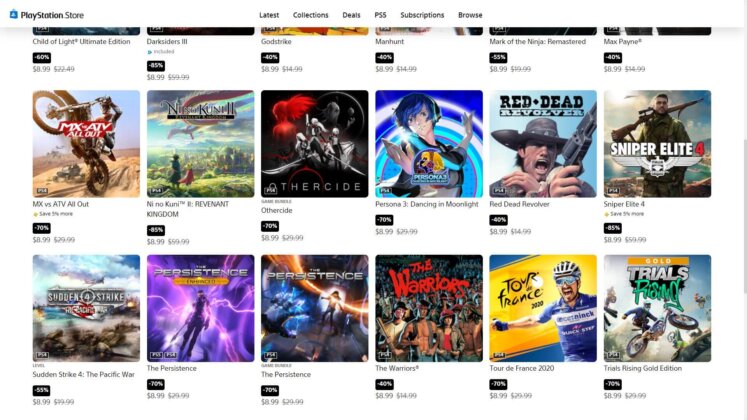Open The Persistence Enhanced cover art

pyautogui.click(x=201, y=308)
